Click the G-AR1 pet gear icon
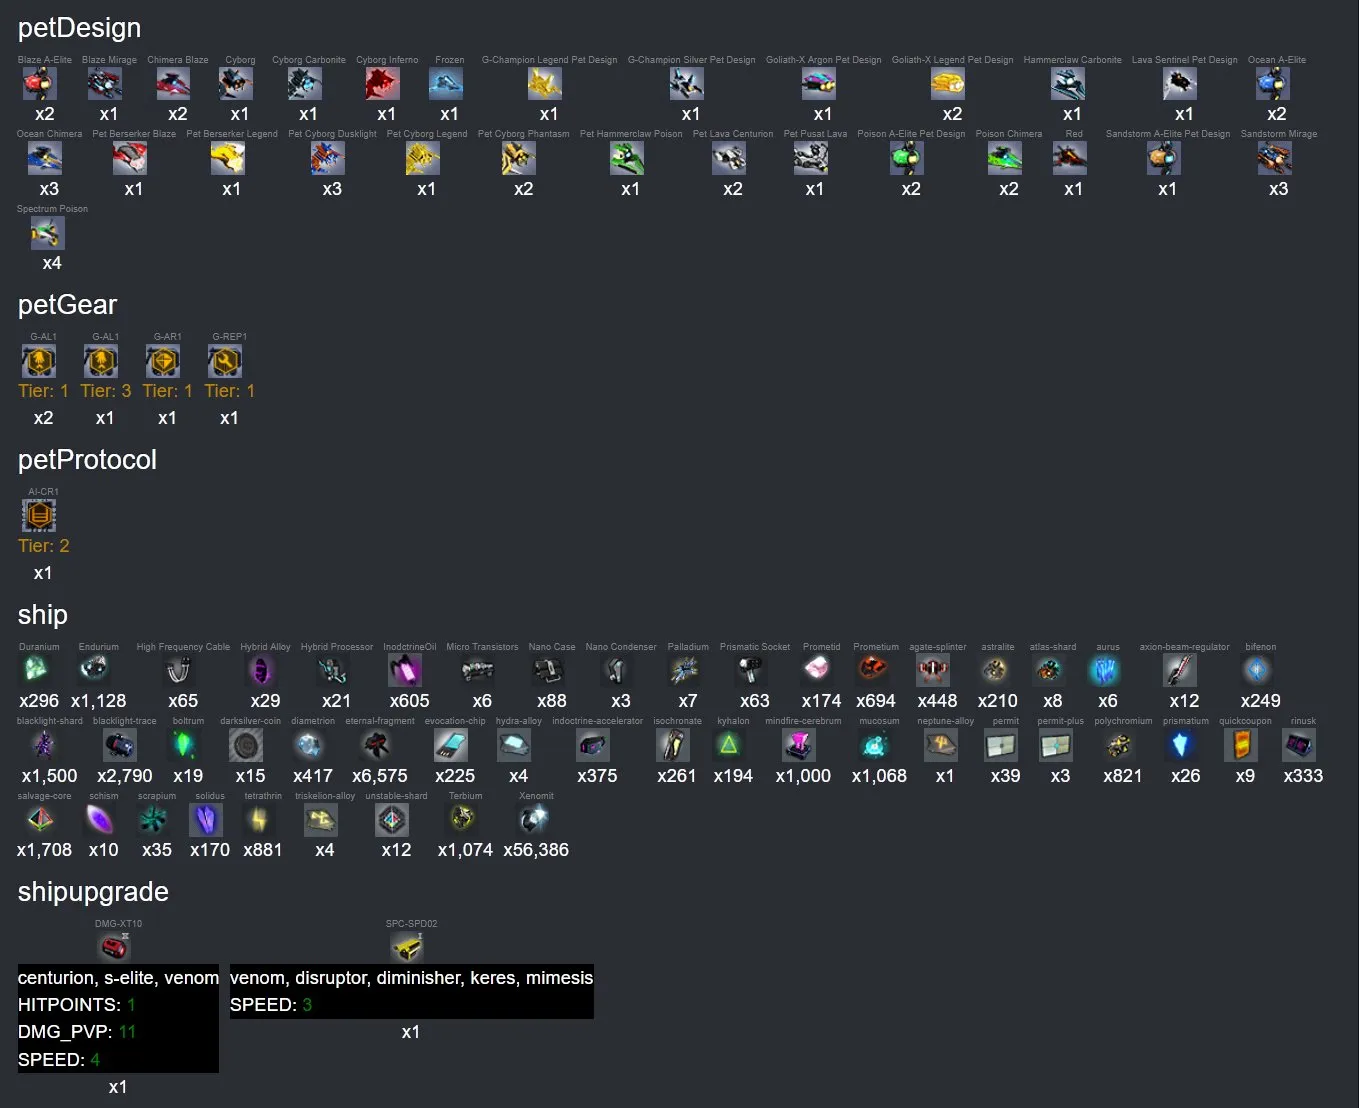Screen dimensions: 1359x1108 163,361
